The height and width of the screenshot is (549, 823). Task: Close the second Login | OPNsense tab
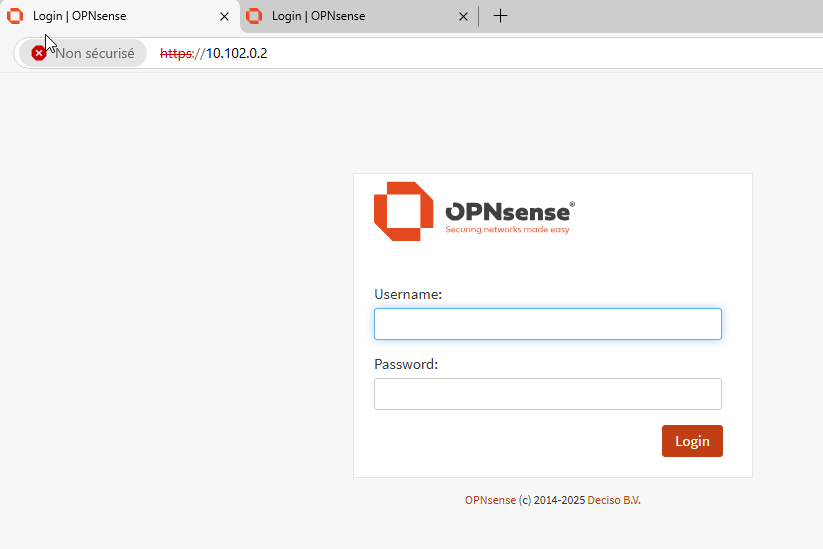pos(463,16)
